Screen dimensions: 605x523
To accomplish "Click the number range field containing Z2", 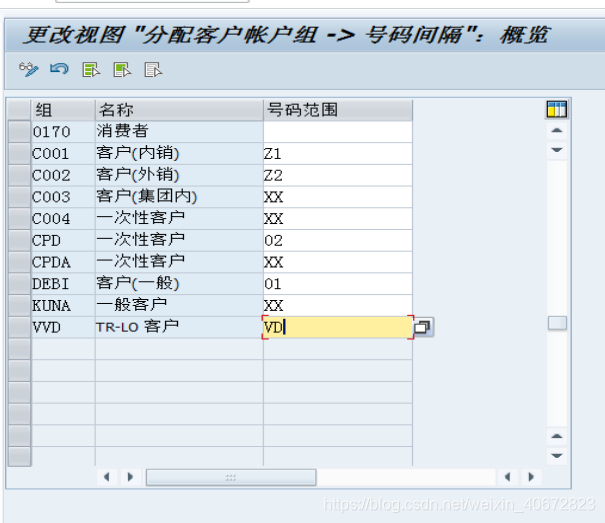I will point(338,175).
